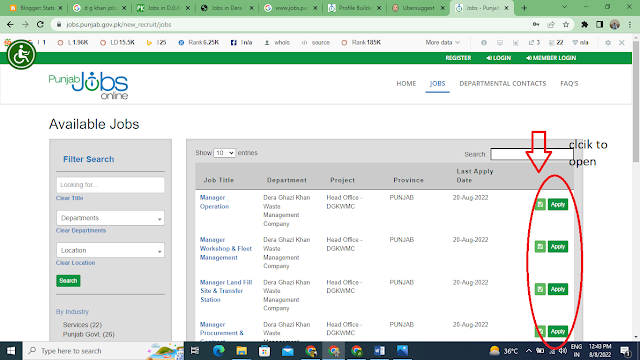640x360 pixels.
Task: Open the accessibility wheelchair icon
Action: [x=21, y=55]
